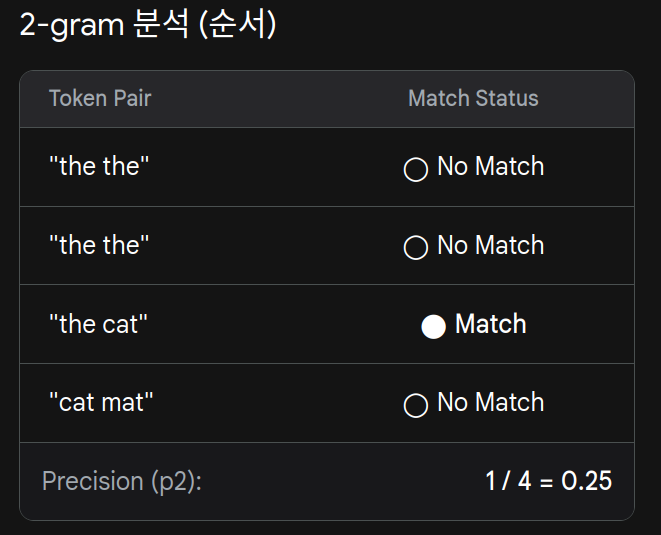Click the "(순서)" text in the heading
661x535 pixels.
coord(237,26)
